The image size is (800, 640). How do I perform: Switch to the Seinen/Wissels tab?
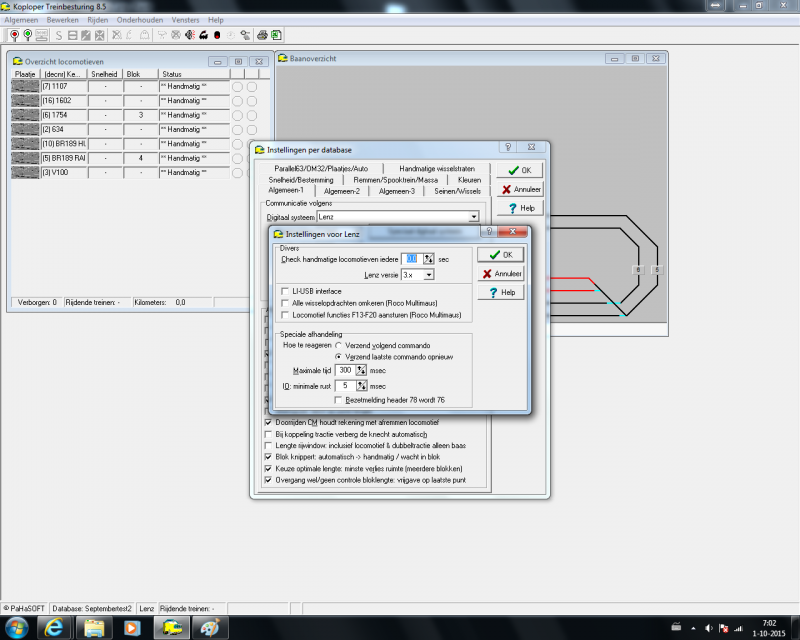click(458, 191)
